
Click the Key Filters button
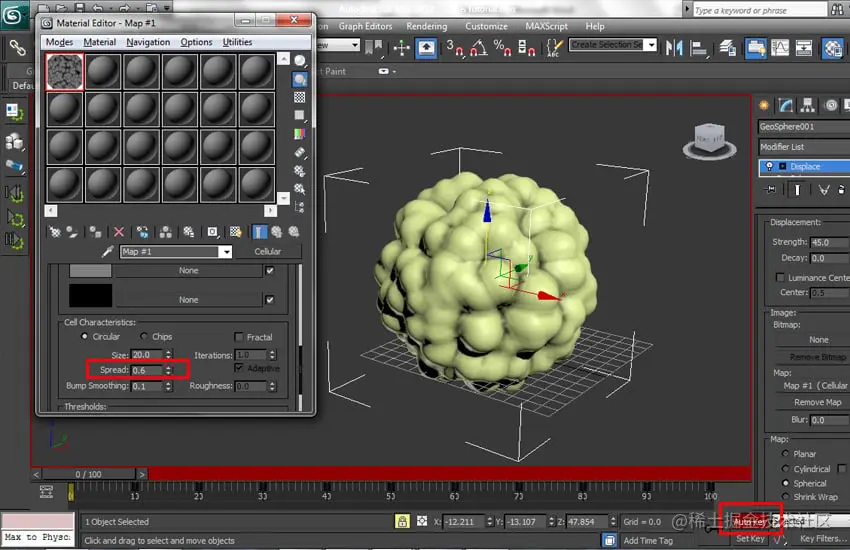[823, 538]
